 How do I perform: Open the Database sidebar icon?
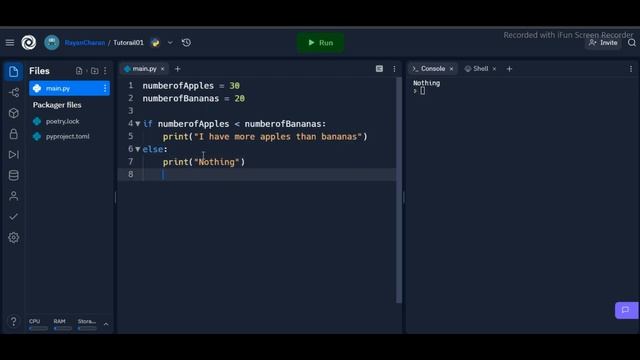(x=13, y=176)
